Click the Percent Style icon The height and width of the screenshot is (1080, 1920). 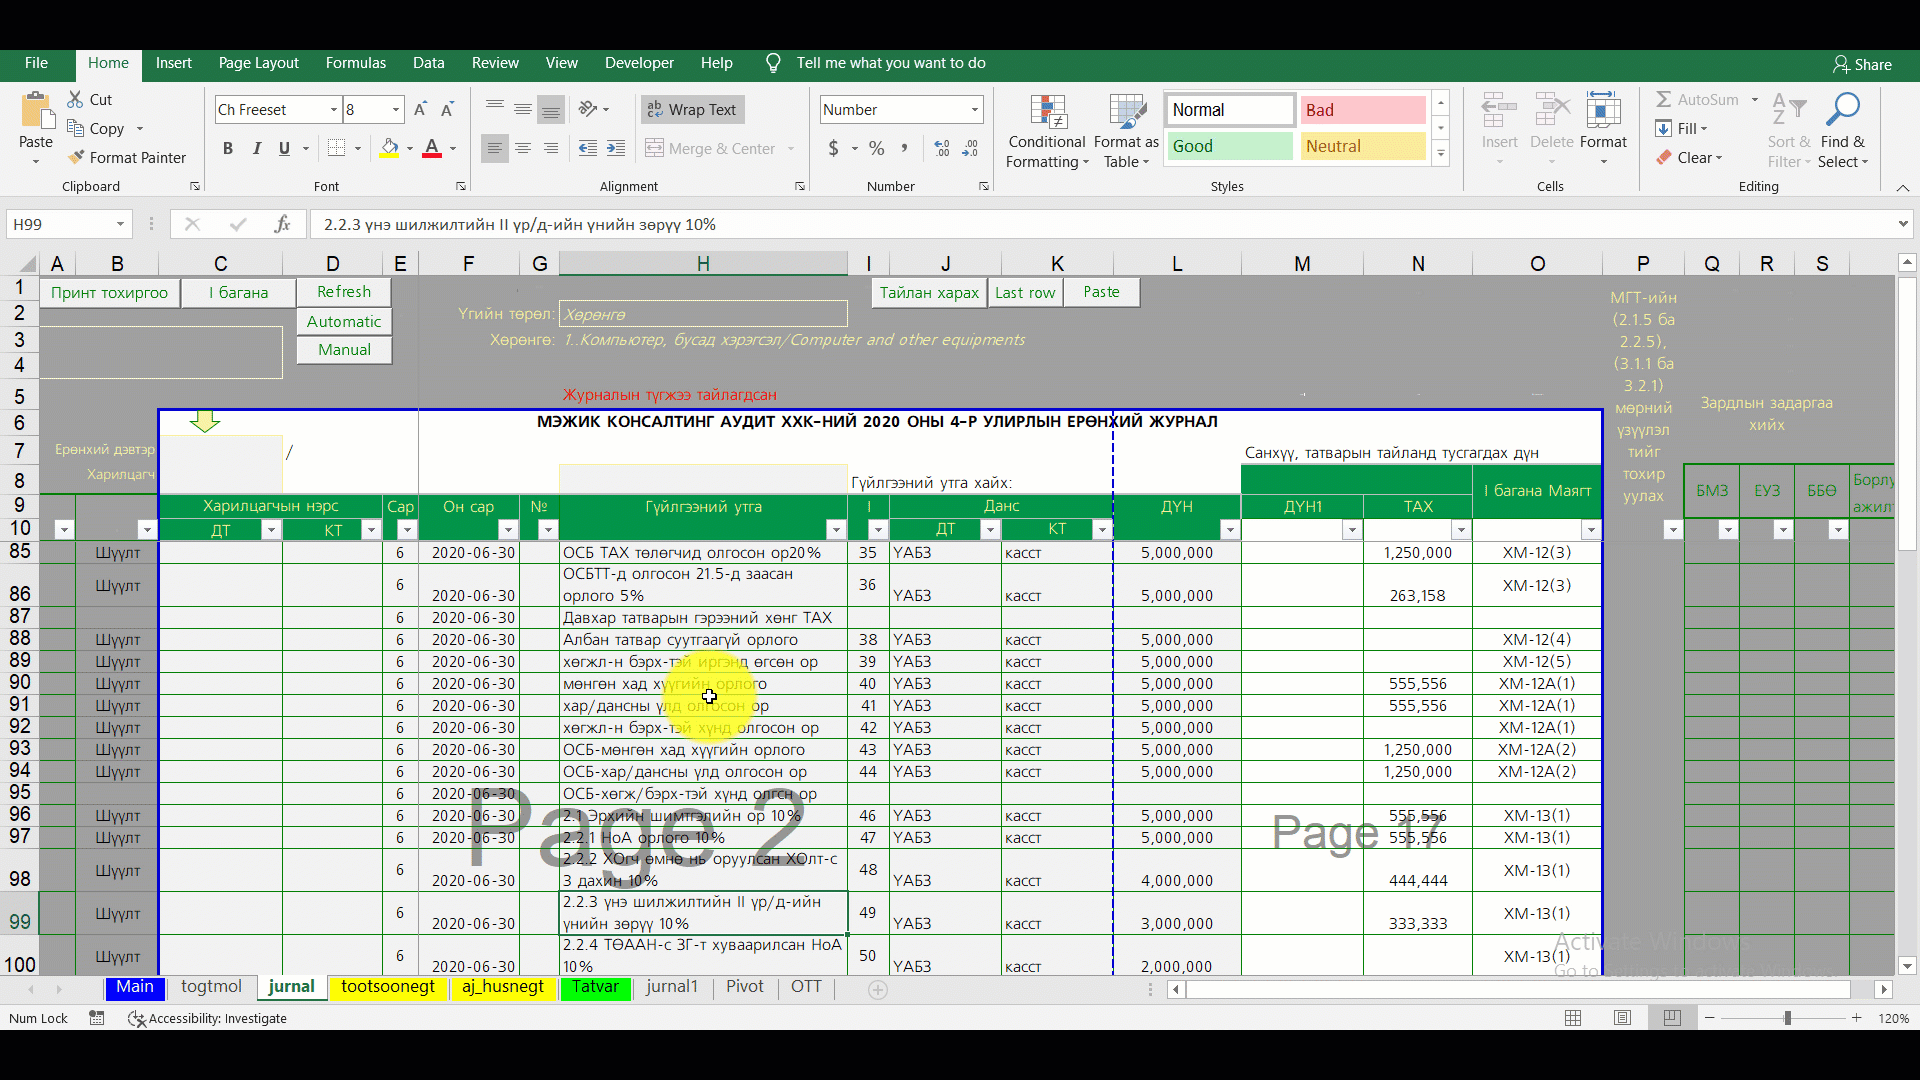coord(877,149)
